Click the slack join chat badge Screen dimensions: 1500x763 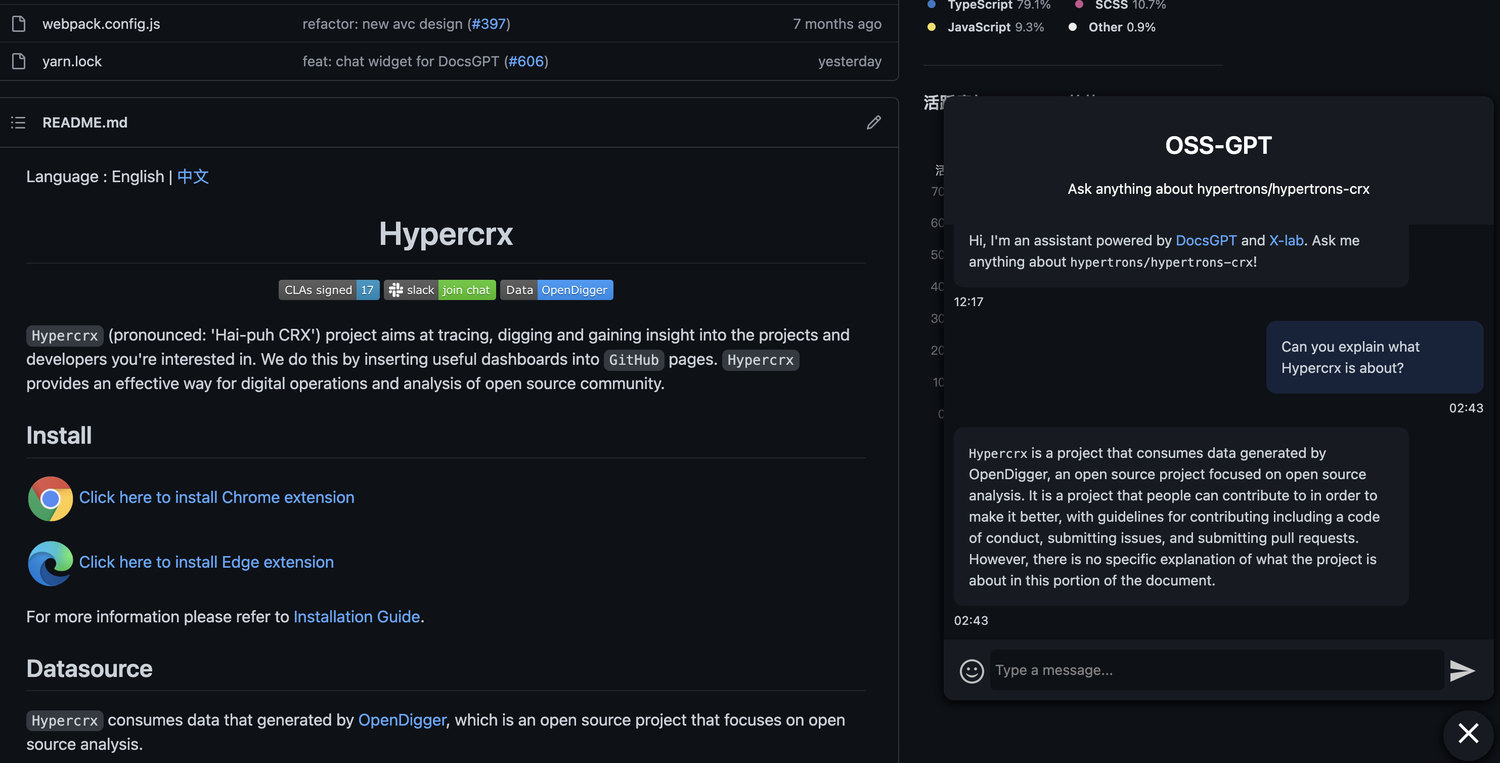[440, 290]
